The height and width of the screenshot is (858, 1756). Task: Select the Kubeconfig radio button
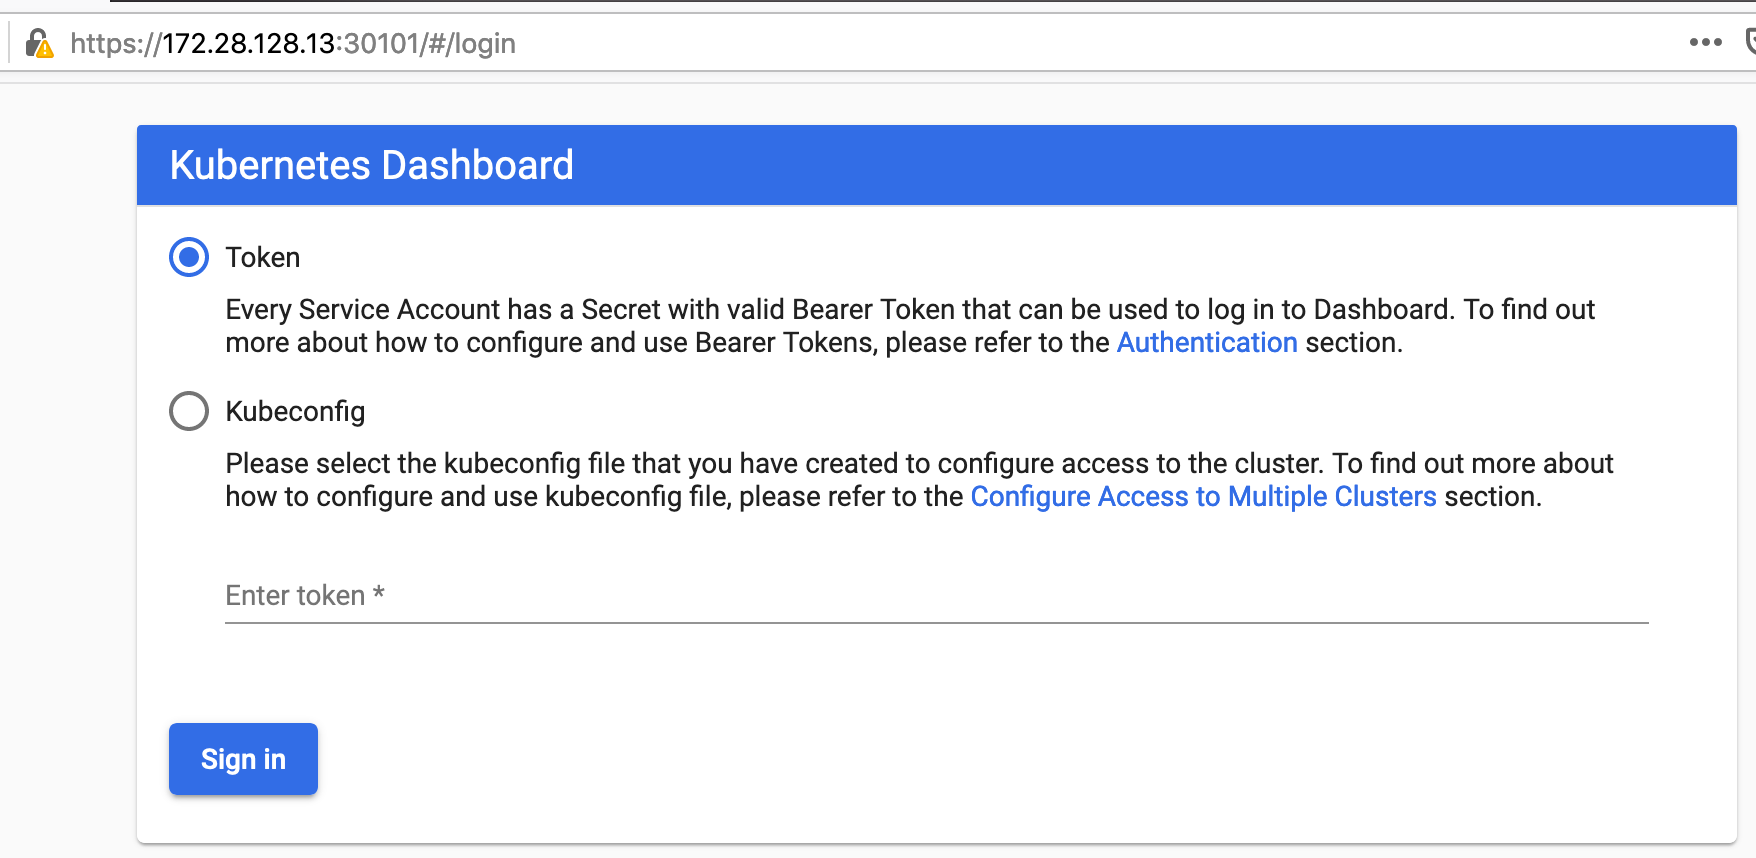(x=189, y=411)
